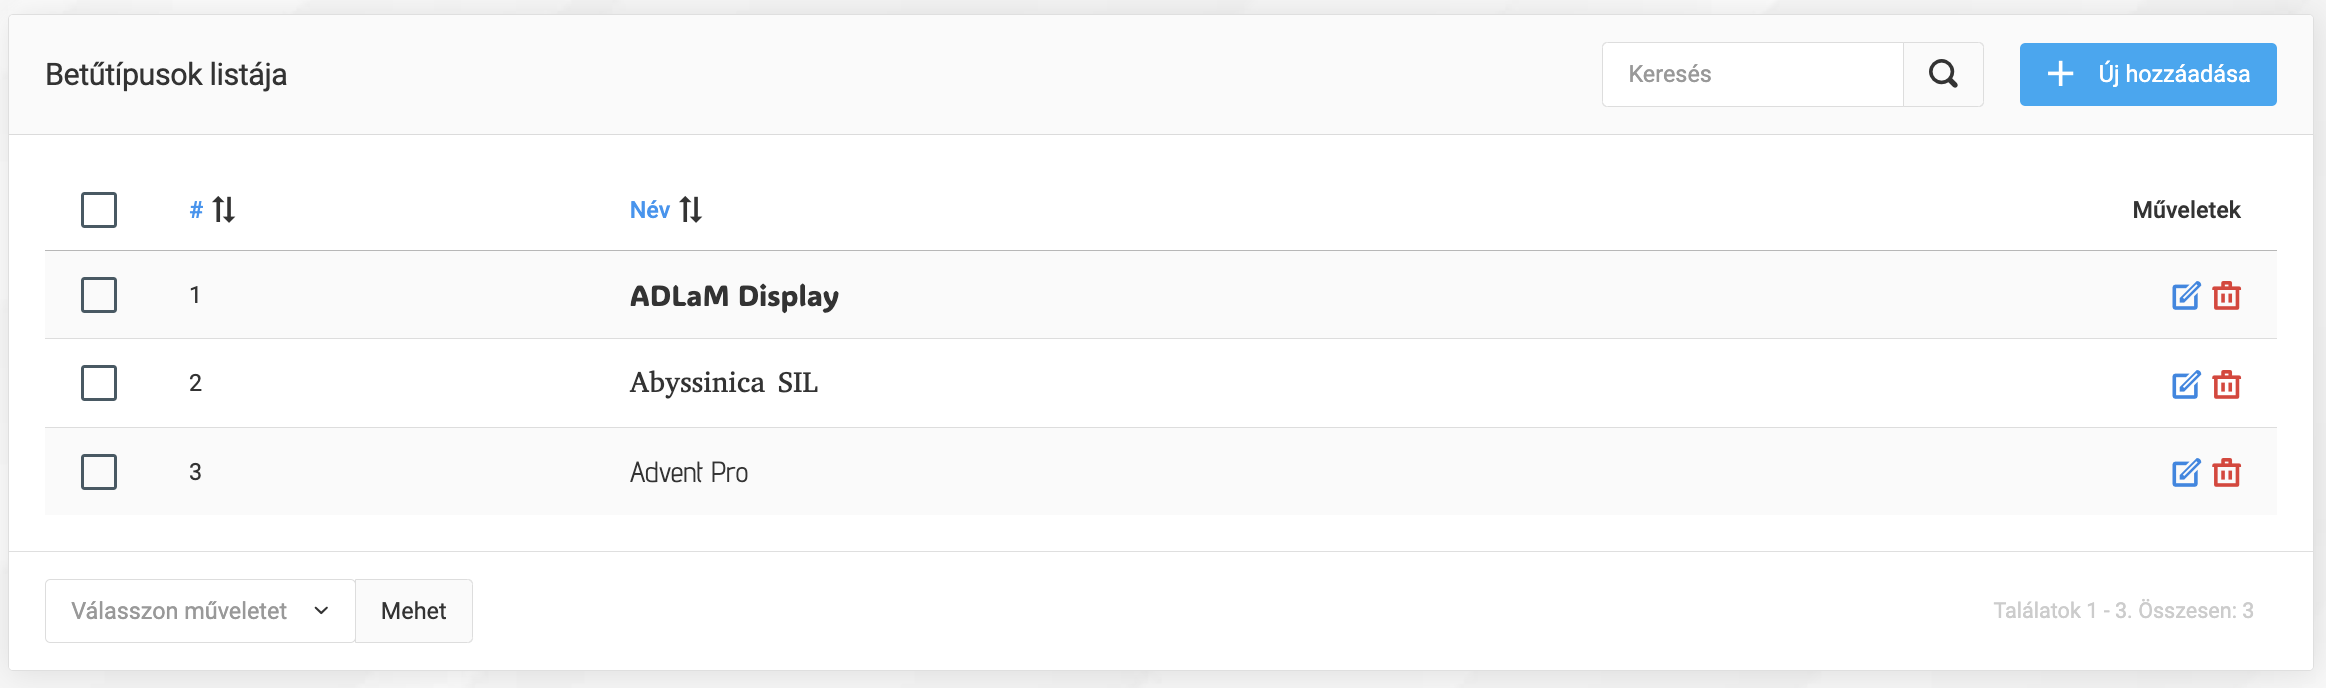
Task: Sort by the # column arrows
Action: click(224, 210)
